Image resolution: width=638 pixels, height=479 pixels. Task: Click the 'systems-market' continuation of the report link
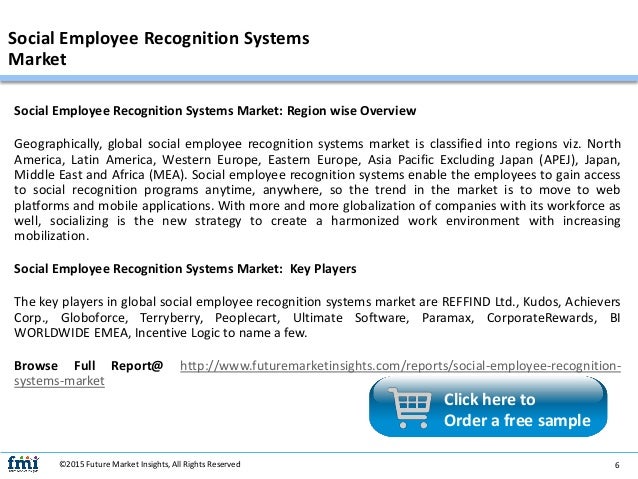click(x=59, y=381)
